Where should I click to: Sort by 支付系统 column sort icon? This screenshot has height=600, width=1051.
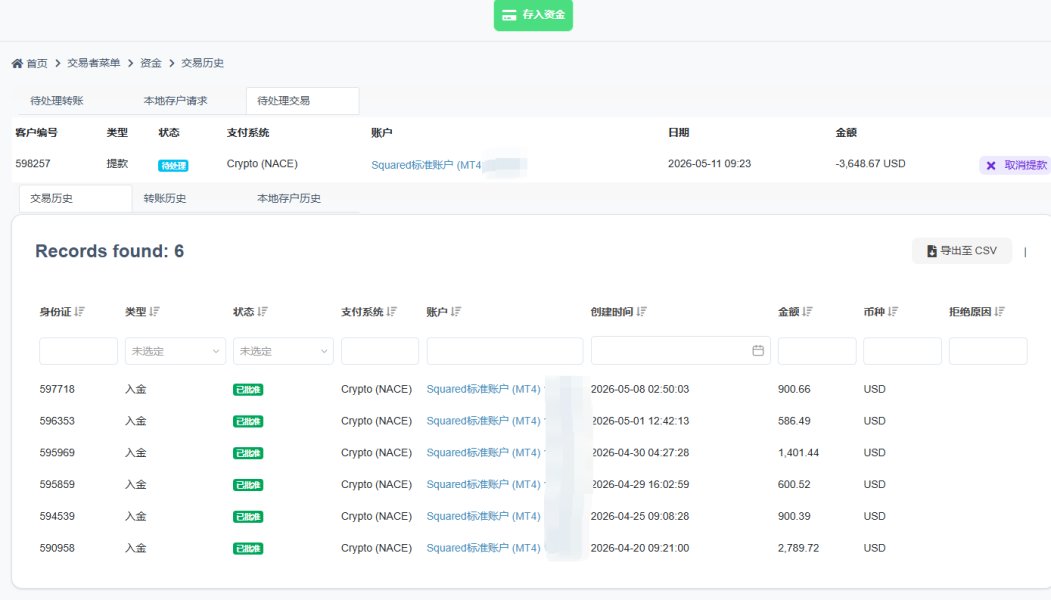[392, 312]
